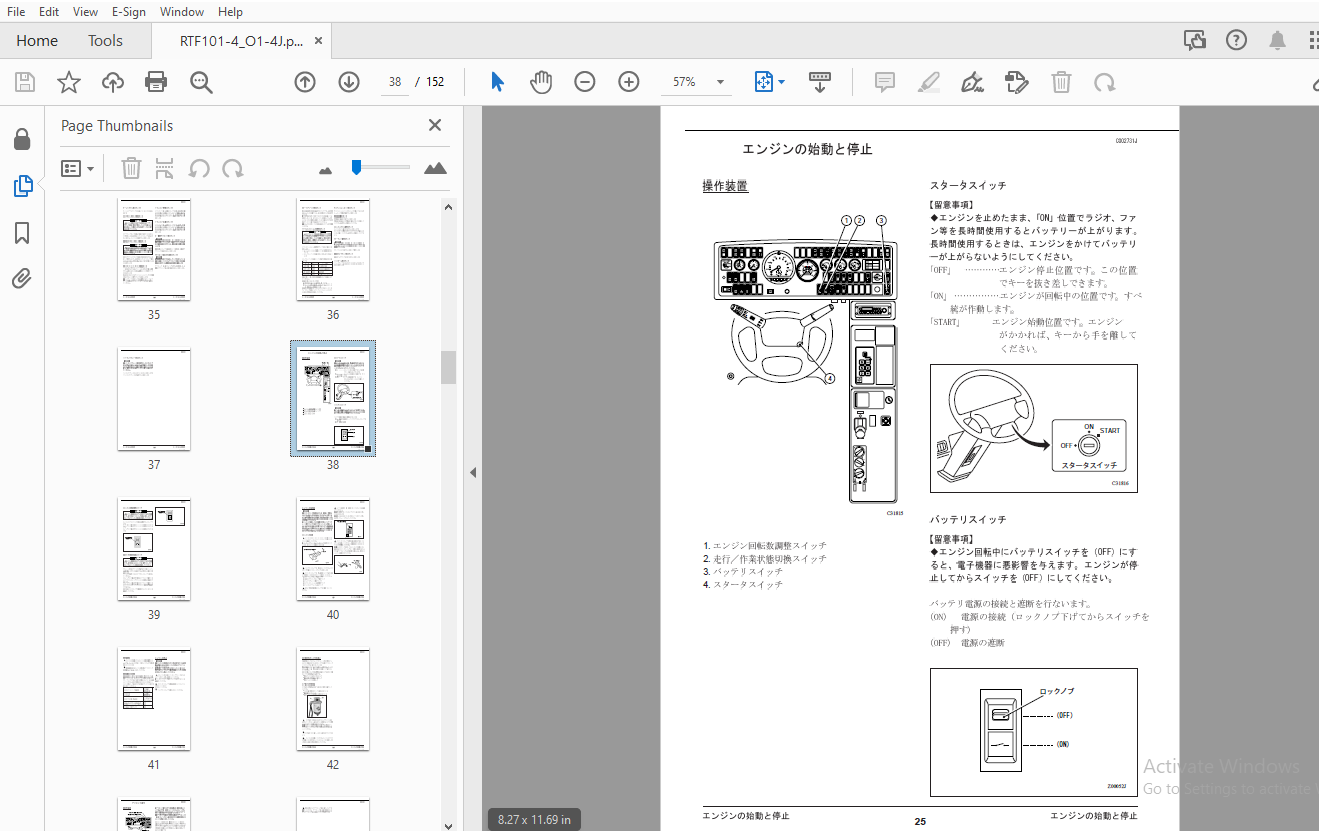Go to the next page with the down arrow

[348, 82]
